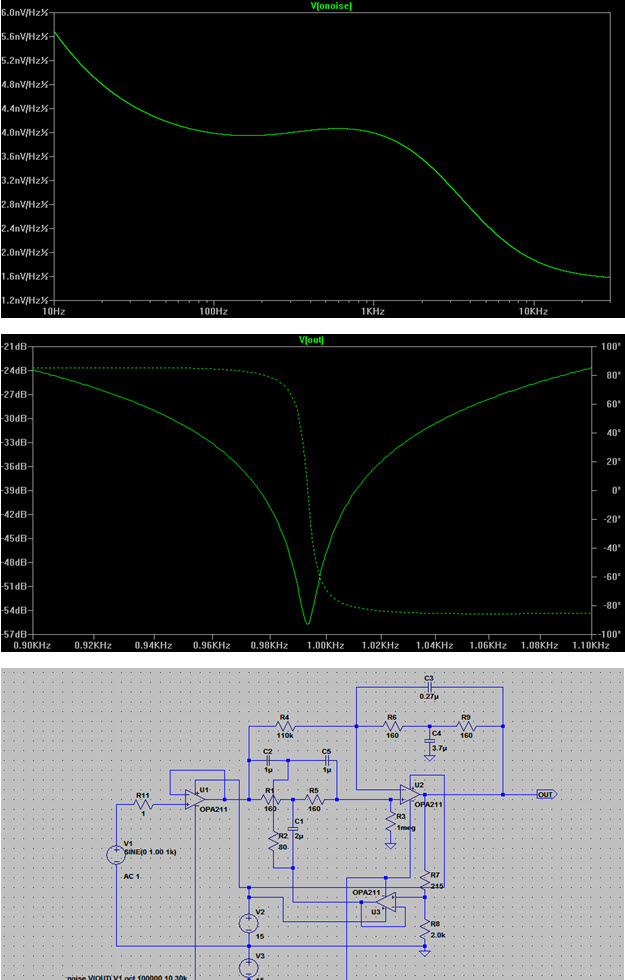
Task: Select resistor R9 symbol
Action: click(x=466, y=727)
